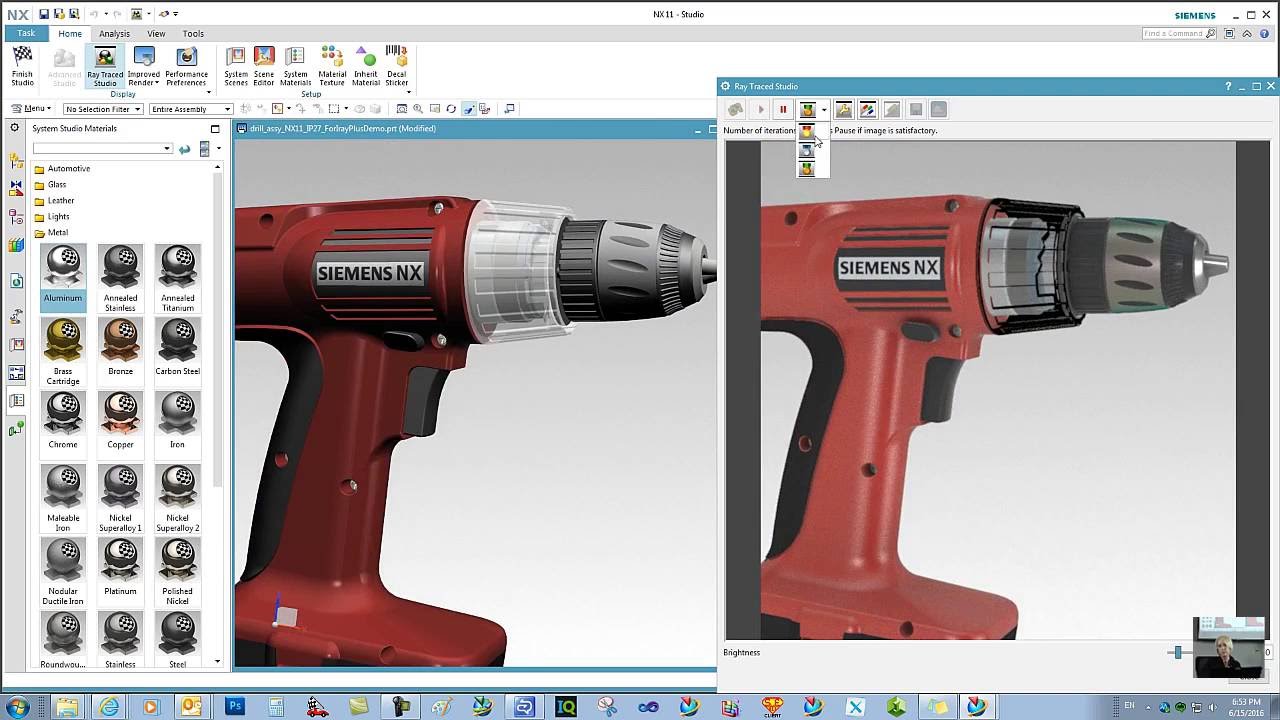Click the System Studio Materials panel maximize box

pos(214,129)
